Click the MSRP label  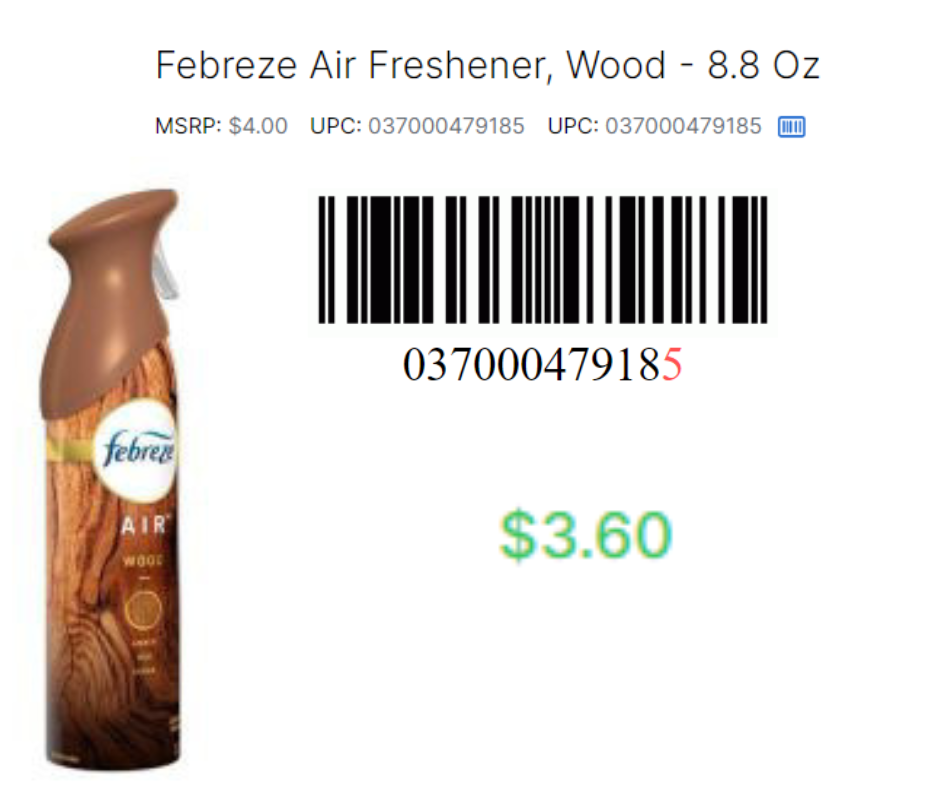(188, 126)
